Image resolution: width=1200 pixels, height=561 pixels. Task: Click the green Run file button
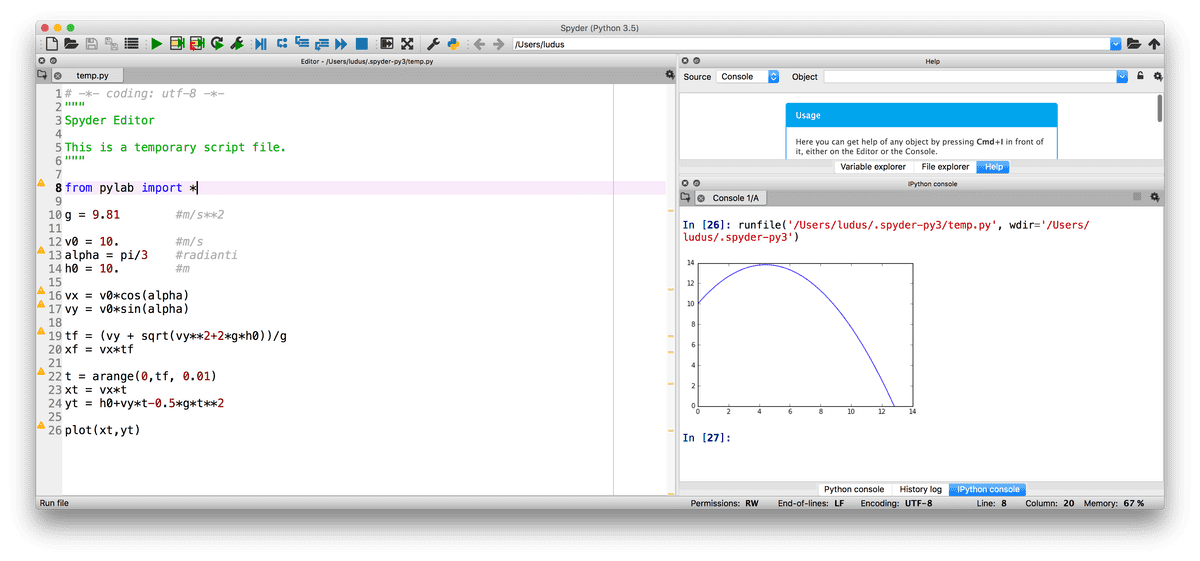tap(156, 44)
